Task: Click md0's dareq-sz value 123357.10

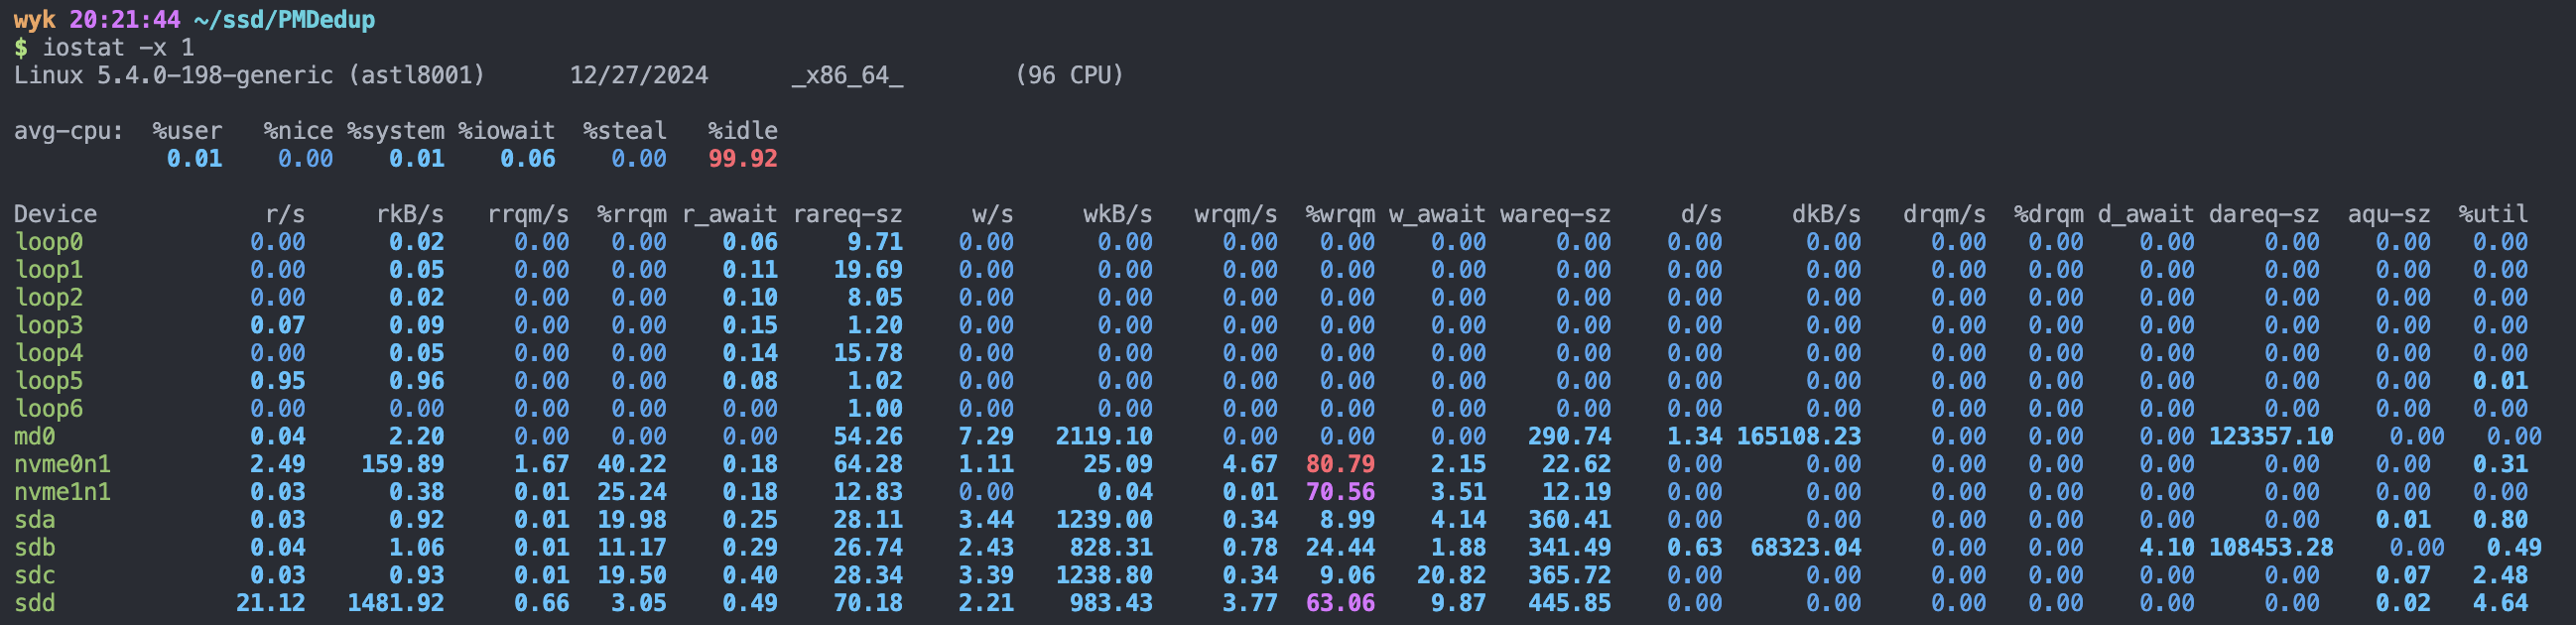Action: coord(2271,437)
